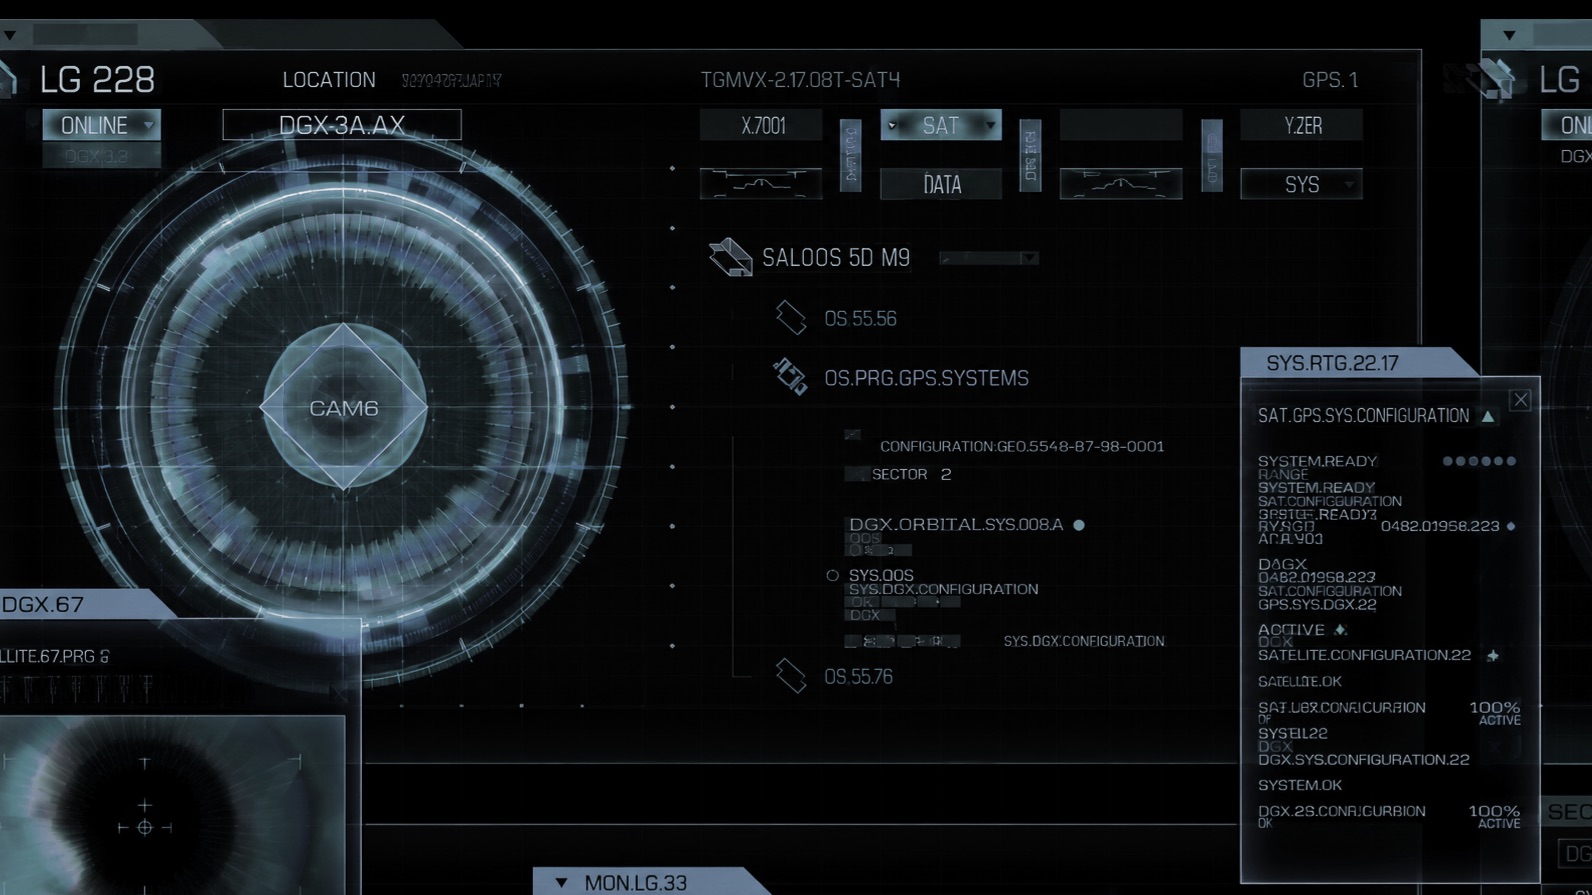The height and width of the screenshot is (895, 1592).
Task: Open the SAT dropdown selector
Action: coord(941,125)
